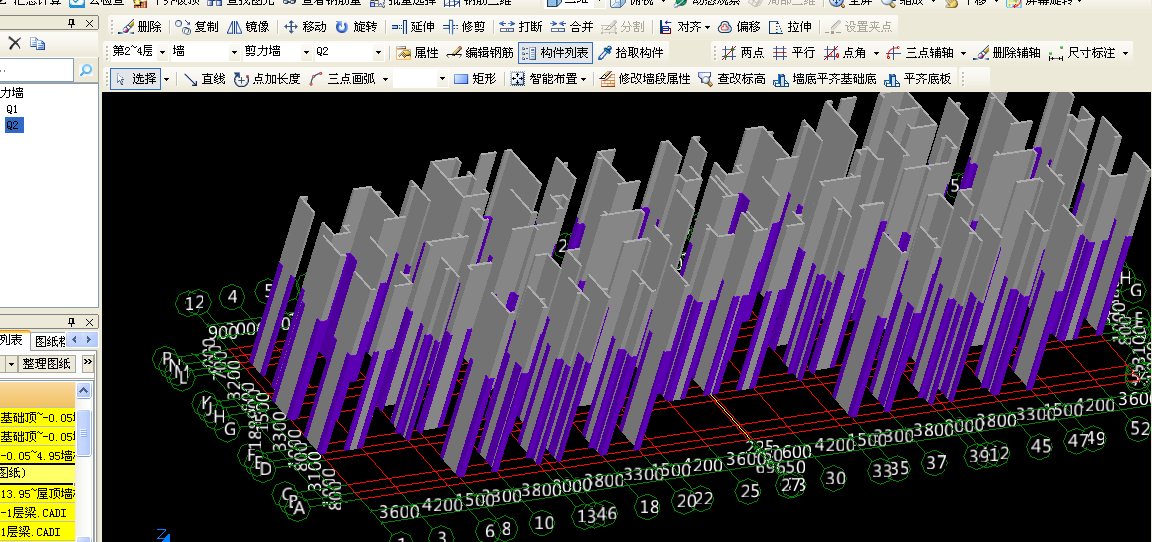Click the 偏移 (offset) tool
Image resolution: width=1152 pixels, height=542 pixels.
click(739, 27)
